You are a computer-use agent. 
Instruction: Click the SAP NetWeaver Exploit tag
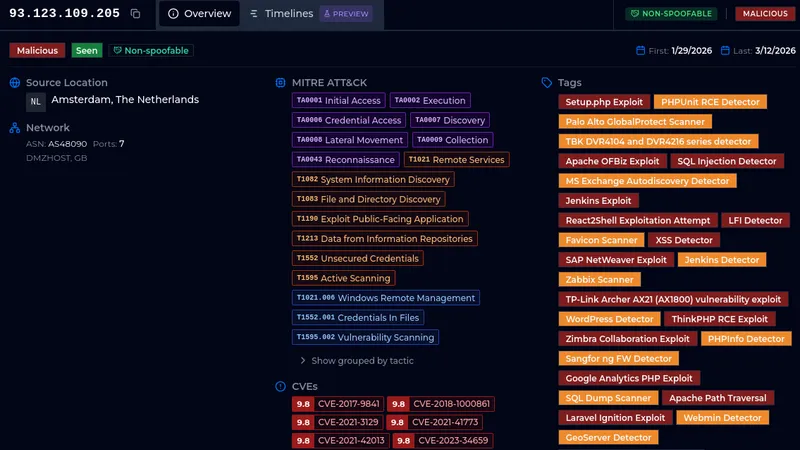pyautogui.click(x=616, y=260)
